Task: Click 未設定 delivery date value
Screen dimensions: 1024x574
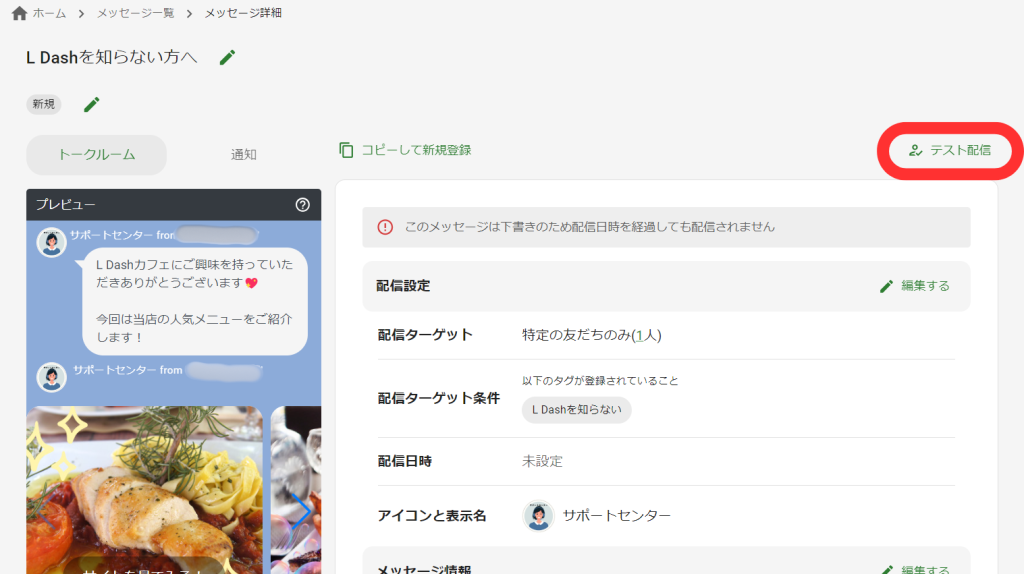Action: 542,462
